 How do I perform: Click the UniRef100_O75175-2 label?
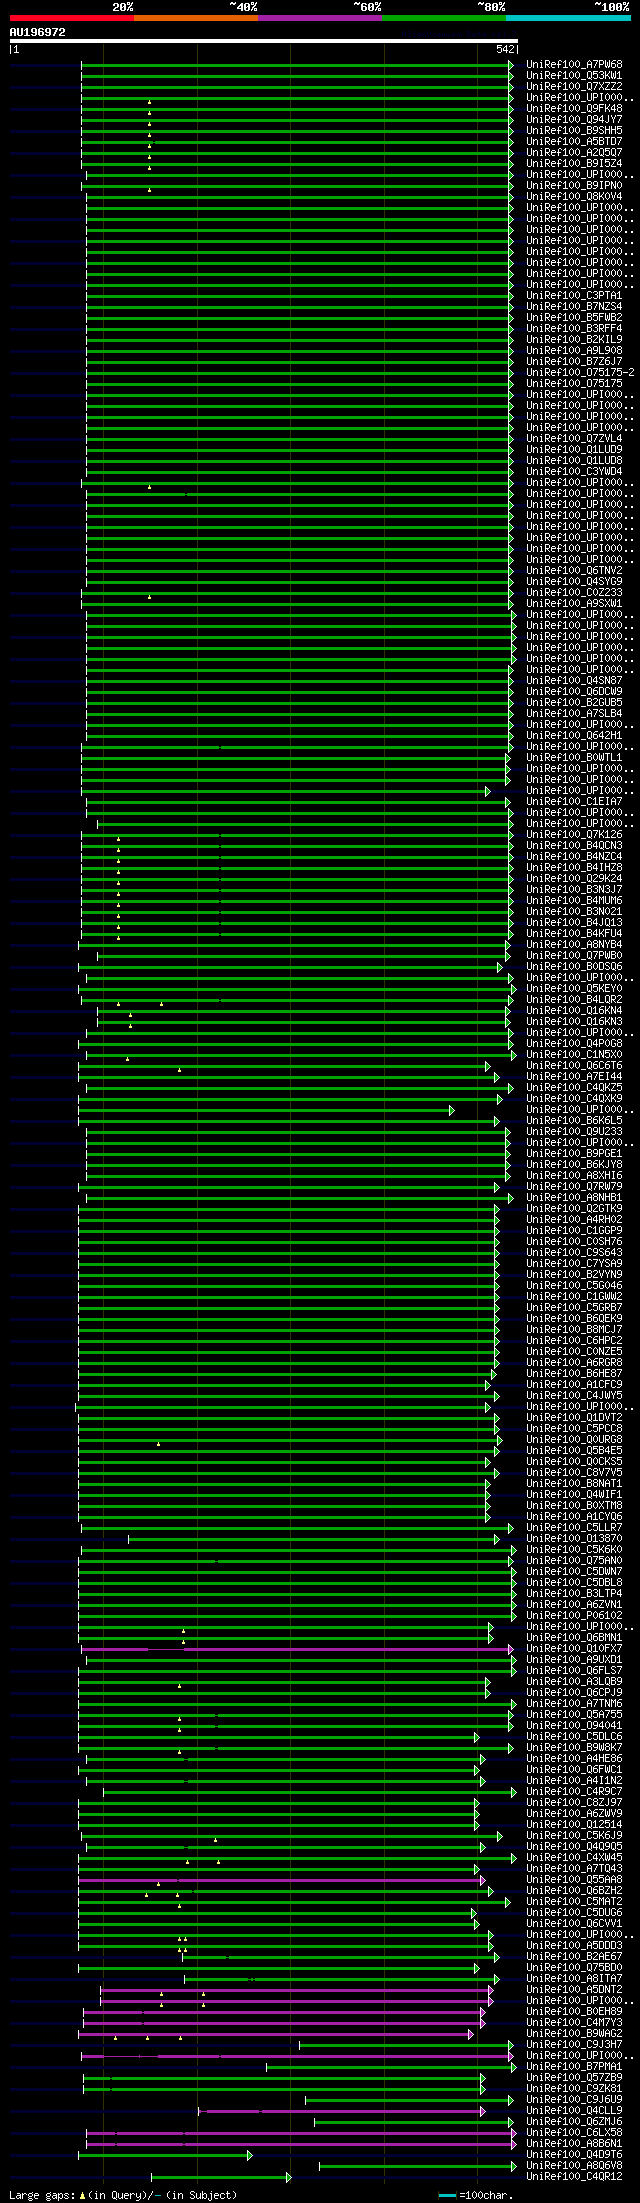click(580, 372)
